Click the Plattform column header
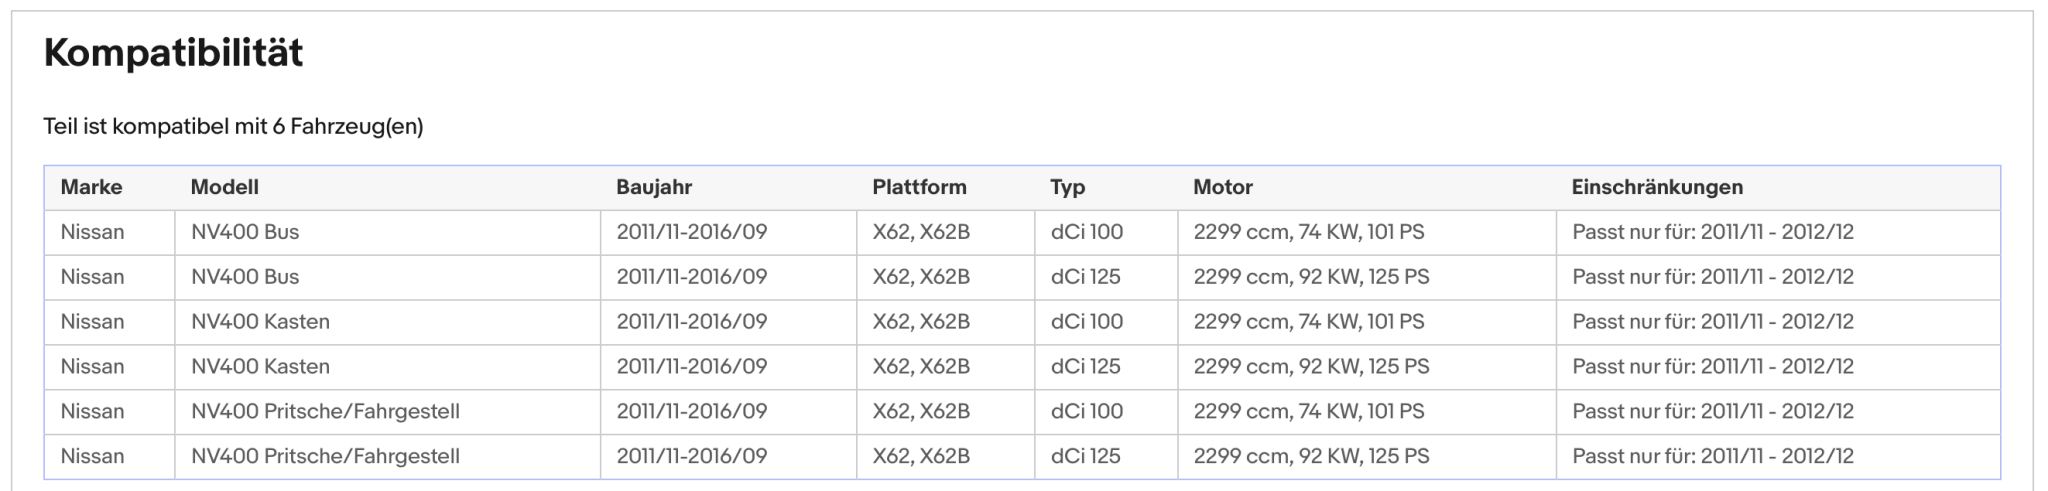Screen dimensions: 2048x491 [919, 187]
